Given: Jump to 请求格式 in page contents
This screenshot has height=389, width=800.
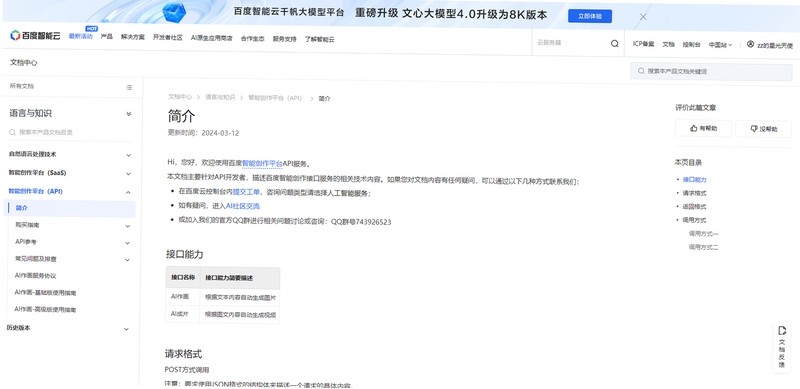Looking at the screenshot, I should tap(694, 193).
